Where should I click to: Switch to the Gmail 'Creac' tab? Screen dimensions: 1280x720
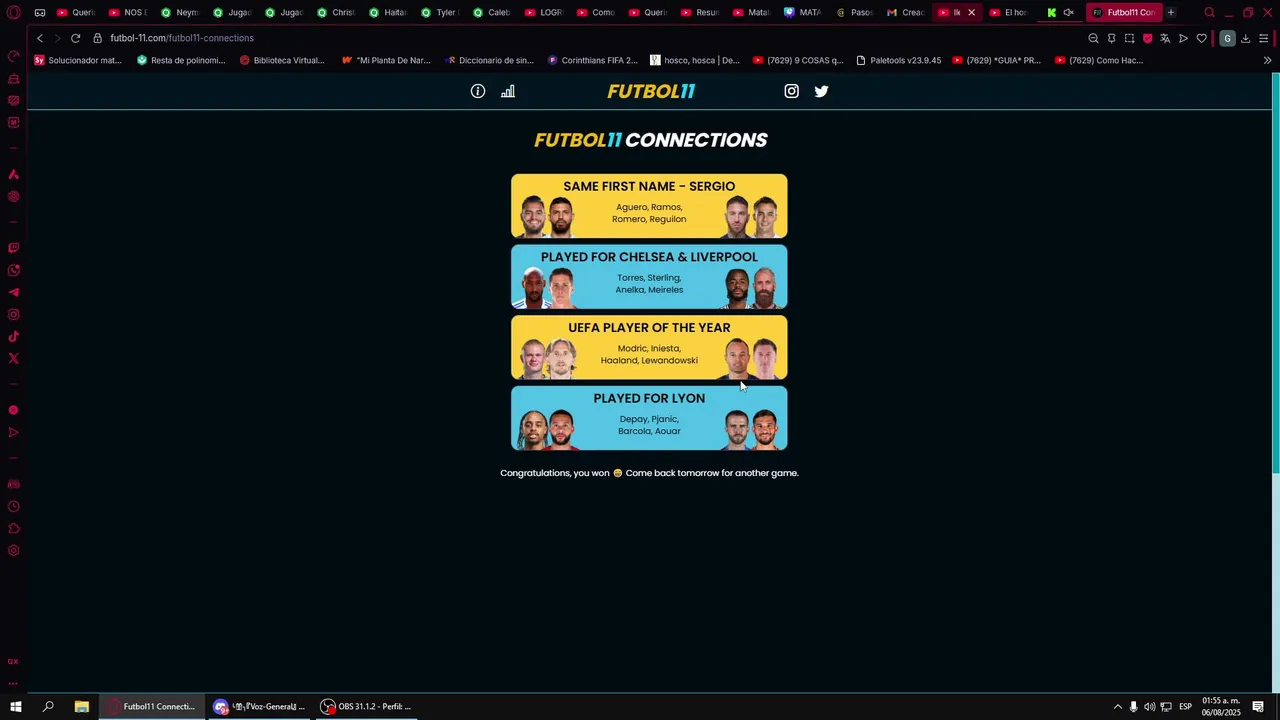(x=907, y=13)
